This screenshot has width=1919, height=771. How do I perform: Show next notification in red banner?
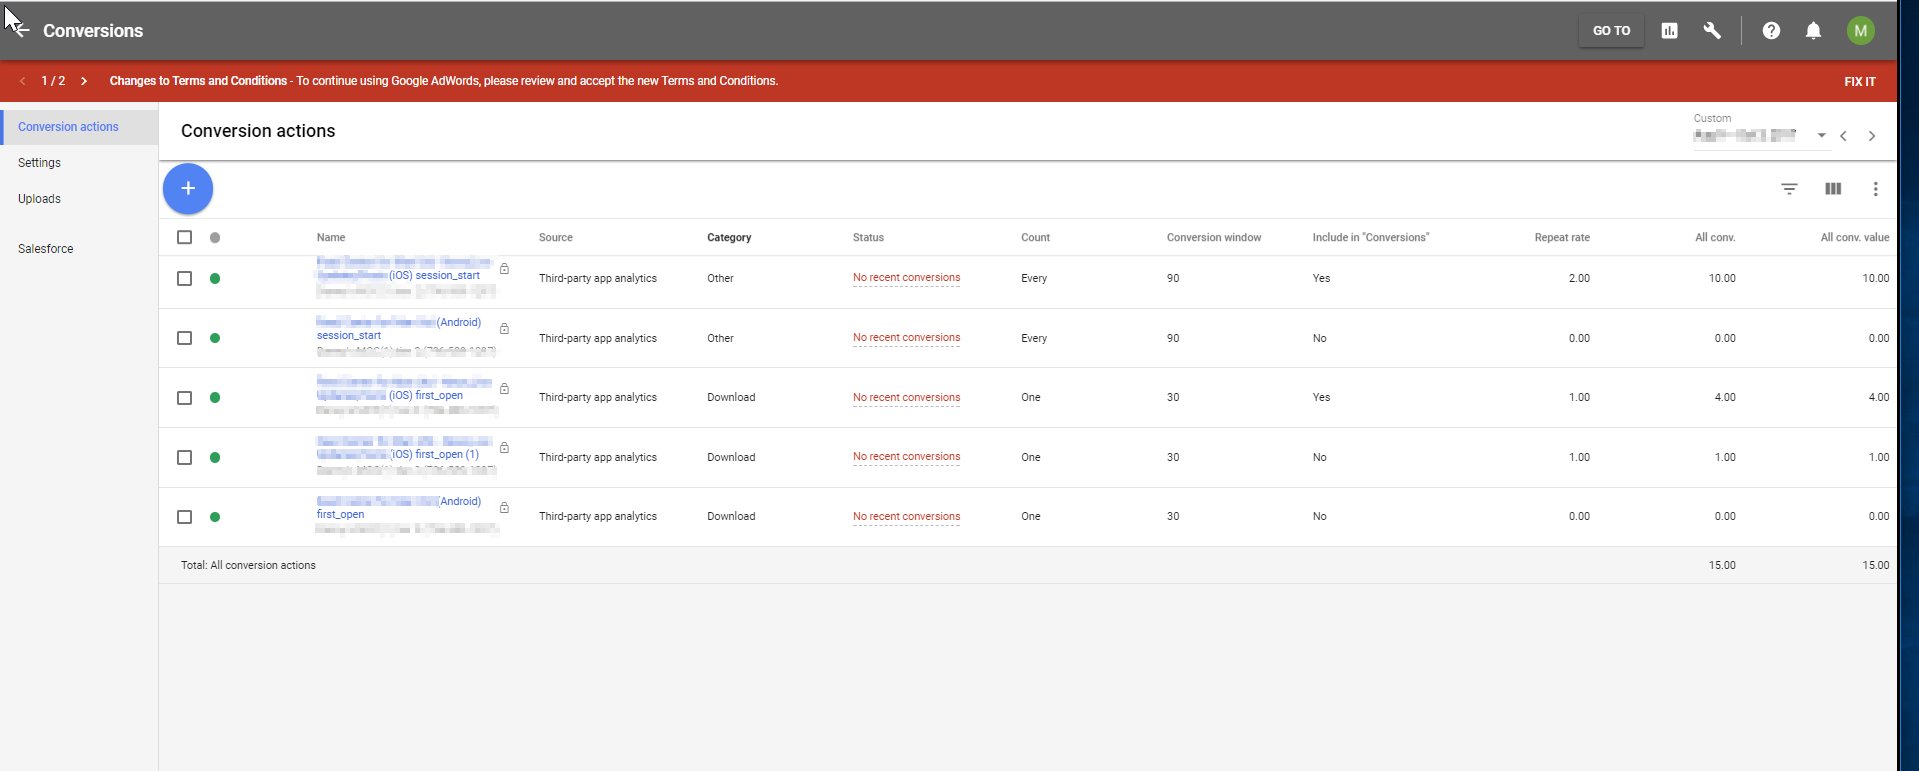point(84,81)
